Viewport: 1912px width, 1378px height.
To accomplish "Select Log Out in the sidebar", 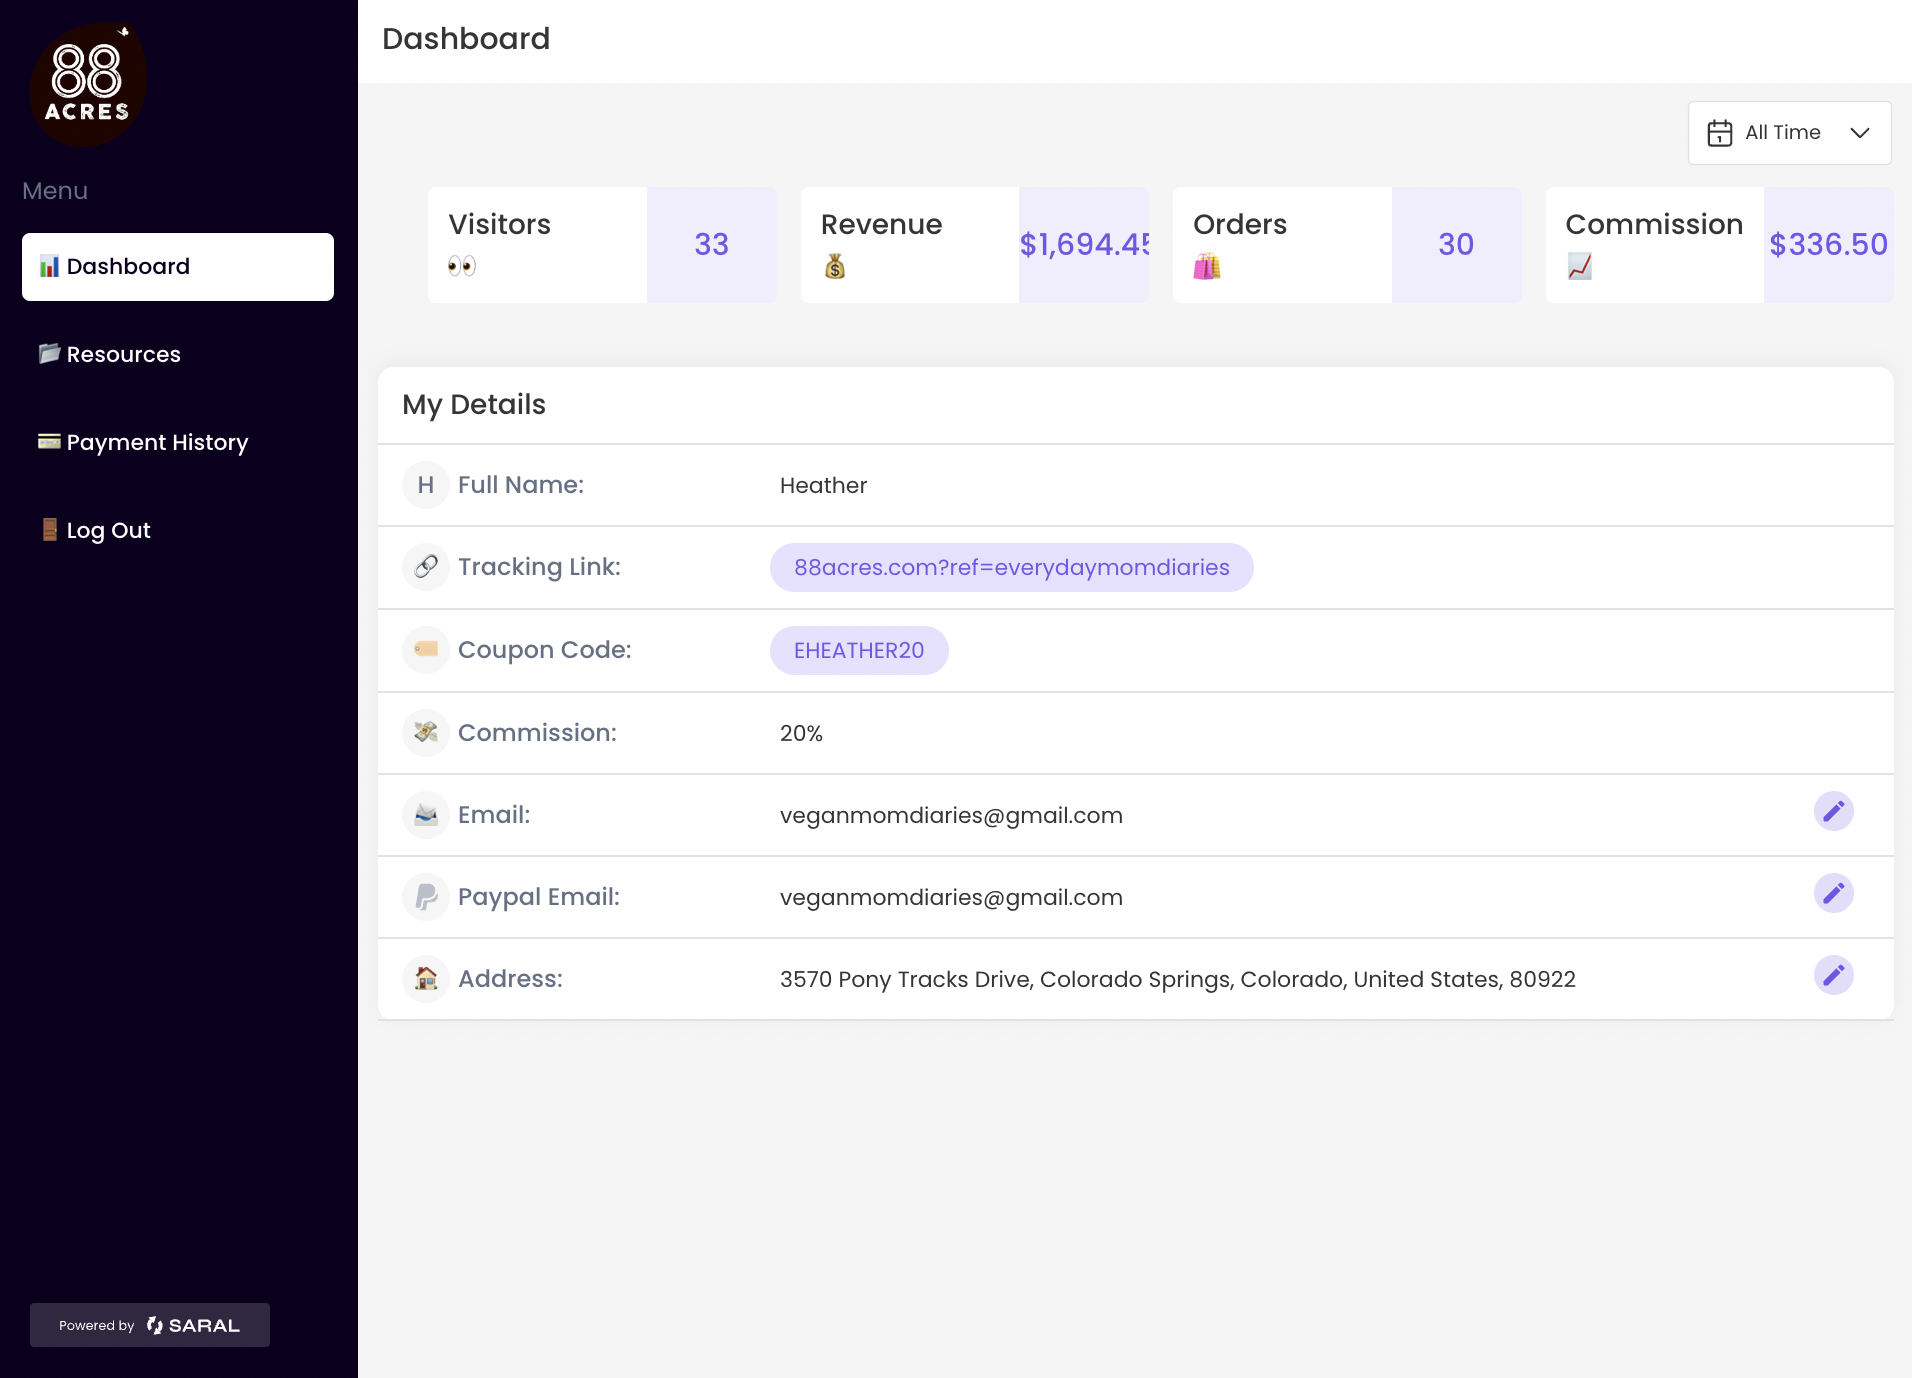I will click(x=178, y=531).
